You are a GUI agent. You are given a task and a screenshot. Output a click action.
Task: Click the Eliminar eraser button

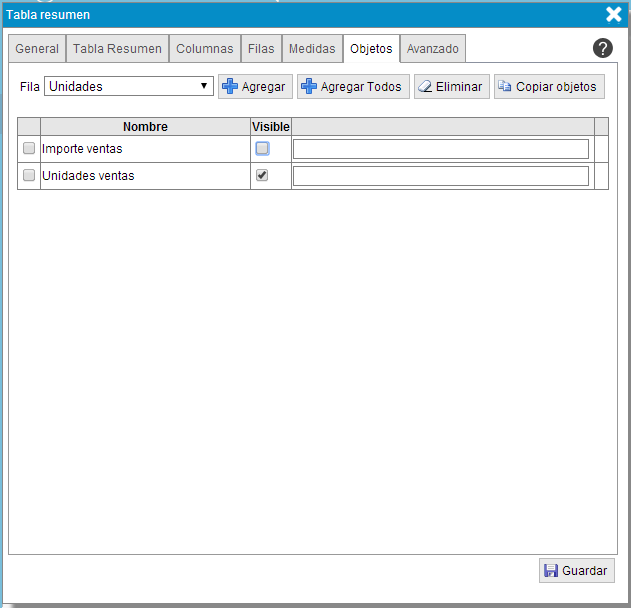pos(451,87)
